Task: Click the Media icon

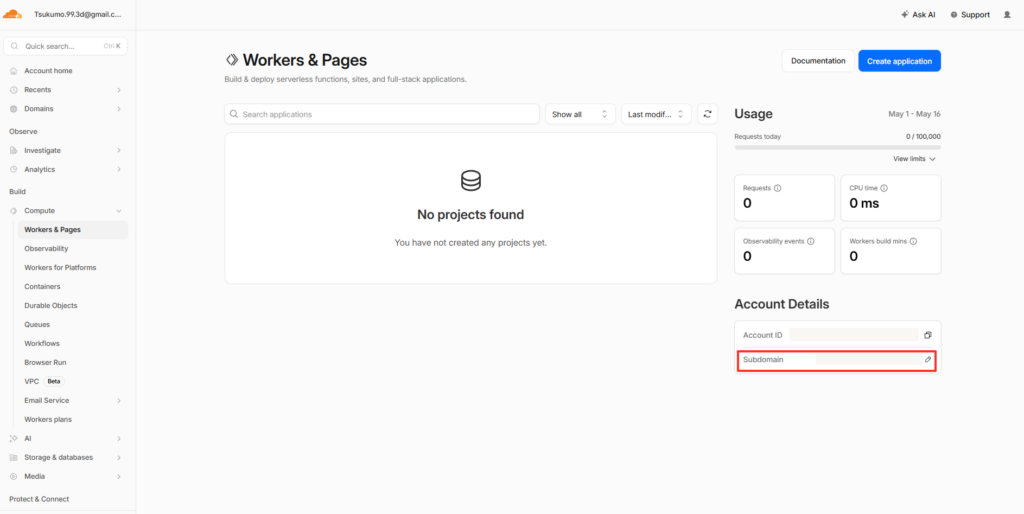Action: pyautogui.click(x=14, y=476)
